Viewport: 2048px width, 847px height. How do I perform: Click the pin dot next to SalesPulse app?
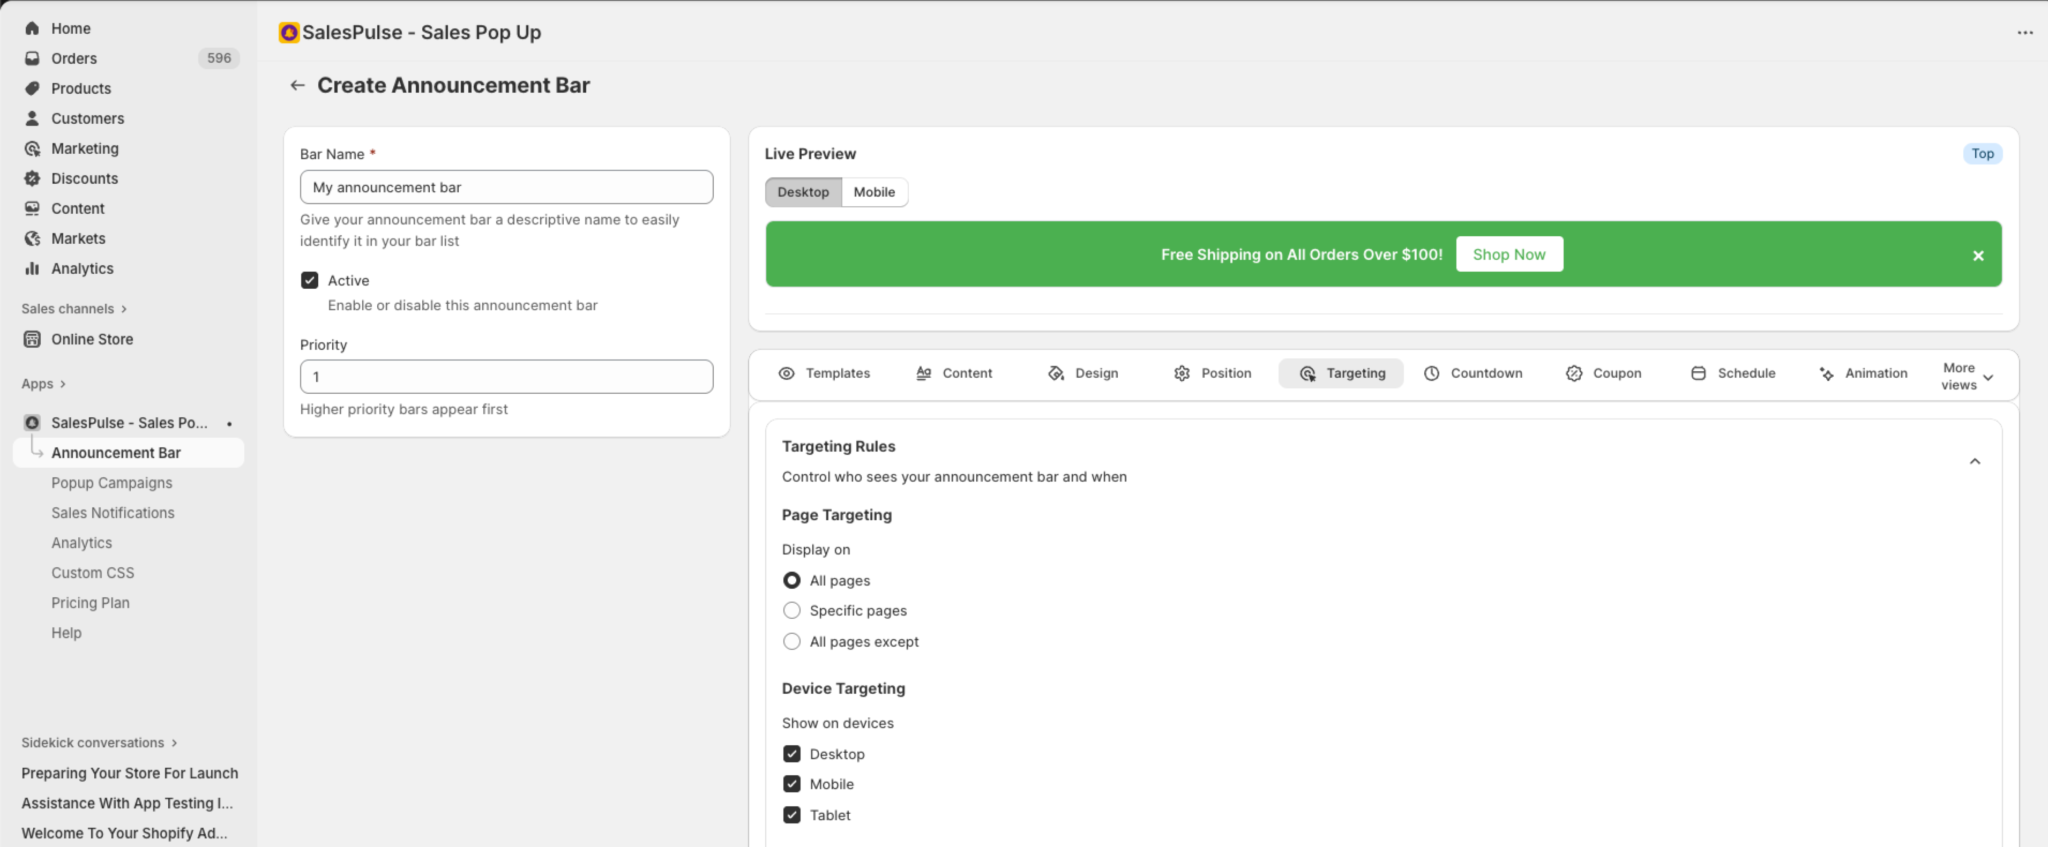[x=229, y=423]
